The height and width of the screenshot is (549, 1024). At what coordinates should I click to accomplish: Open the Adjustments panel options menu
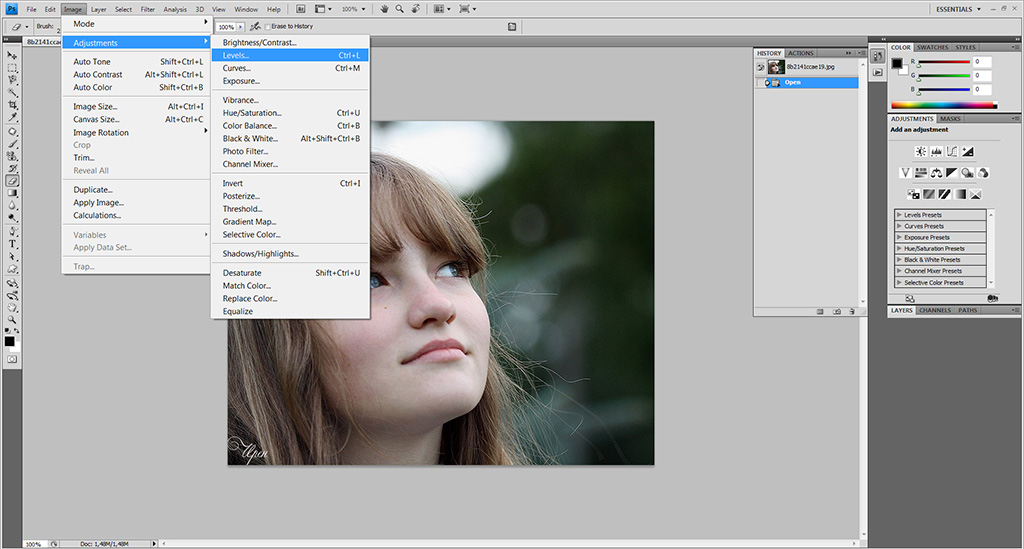point(1015,119)
